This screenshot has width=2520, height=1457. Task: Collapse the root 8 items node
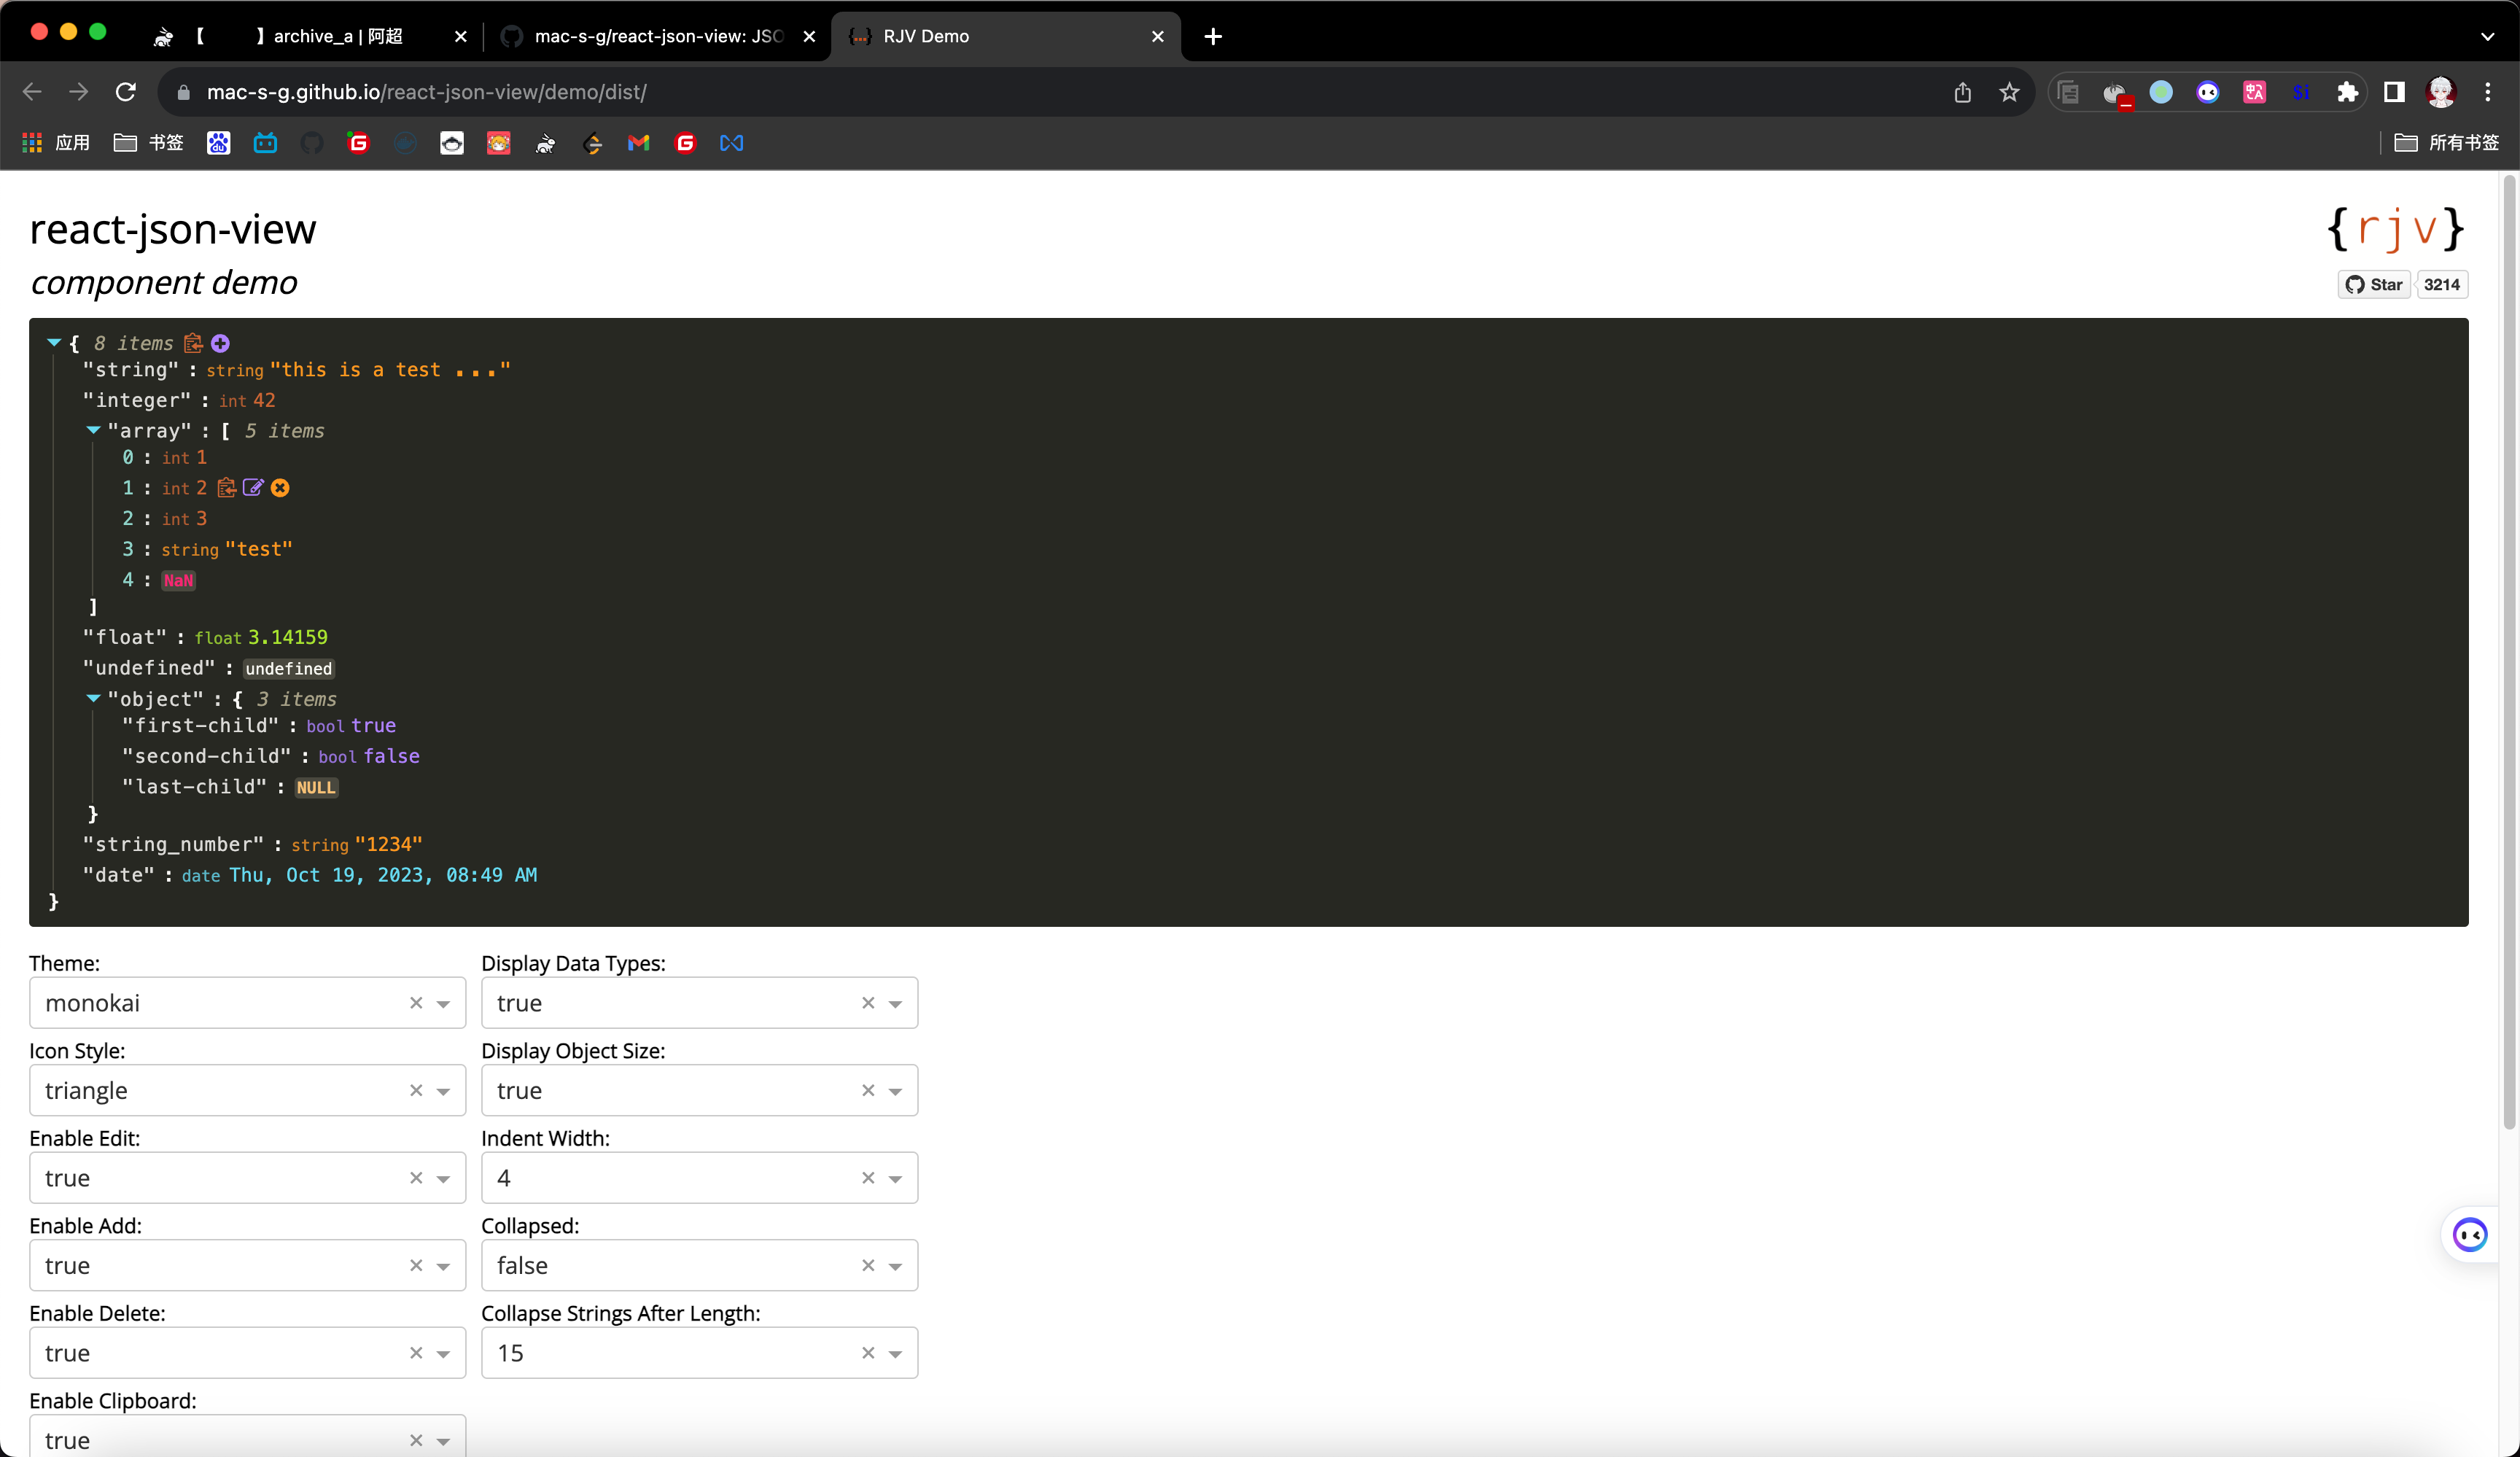[55, 342]
